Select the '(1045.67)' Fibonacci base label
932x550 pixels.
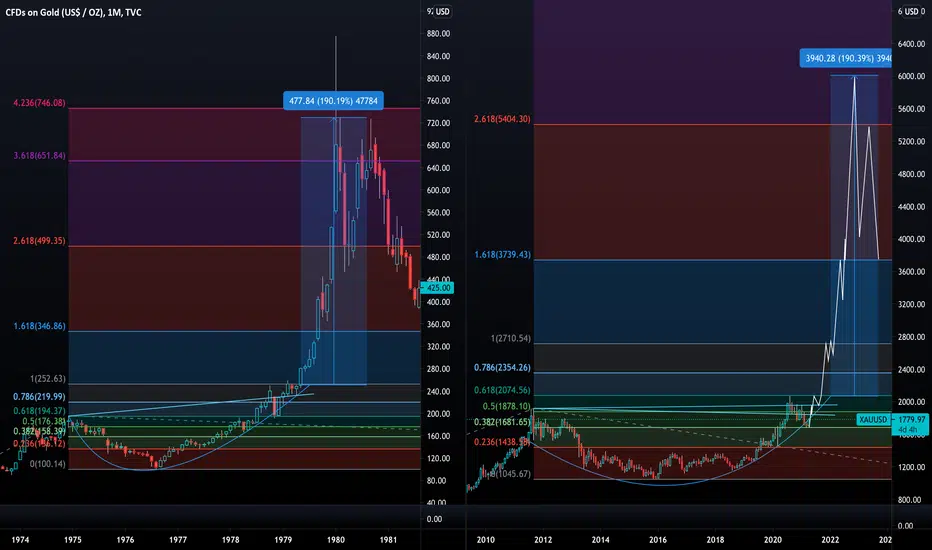coord(512,474)
